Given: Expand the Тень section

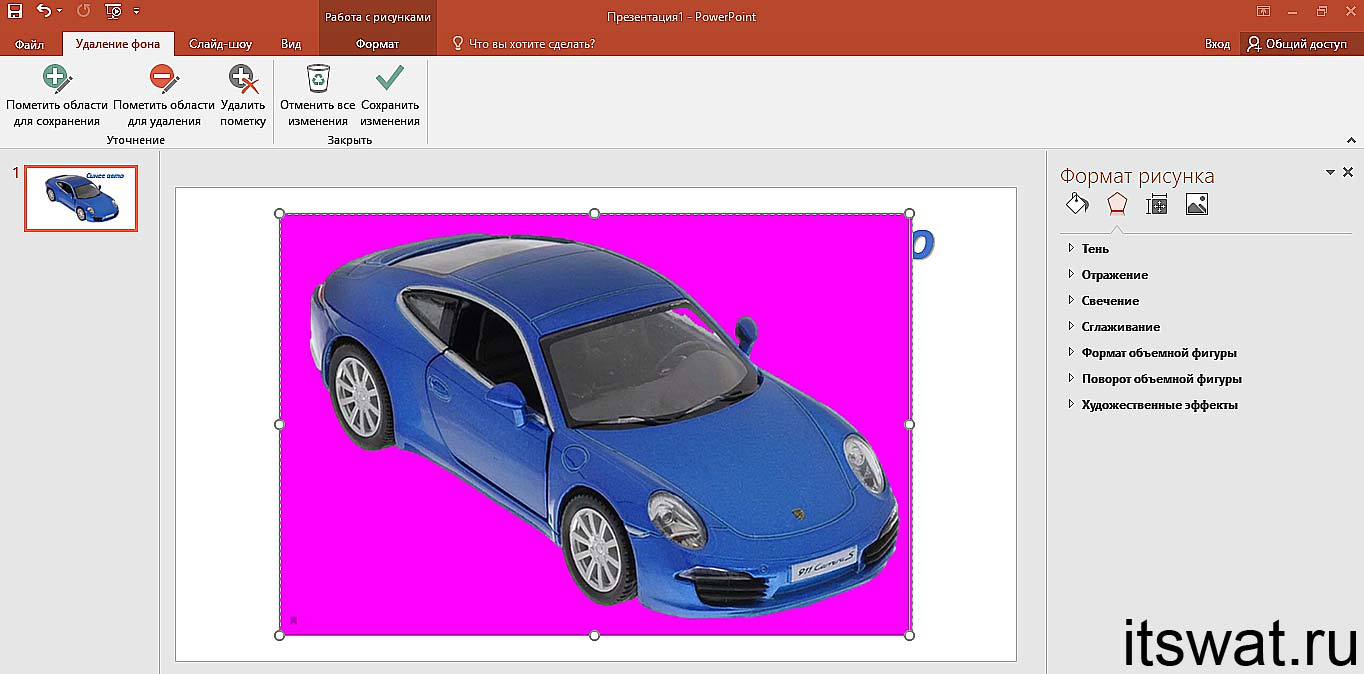Looking at the screenshot, I should (1095, 248).
